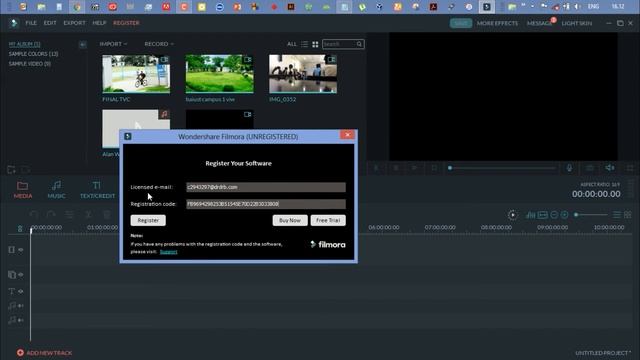Select the IMG_0352 video thumbnail
Screen dimensions: 640x360
pyautogui.click(x=303, y=74)
